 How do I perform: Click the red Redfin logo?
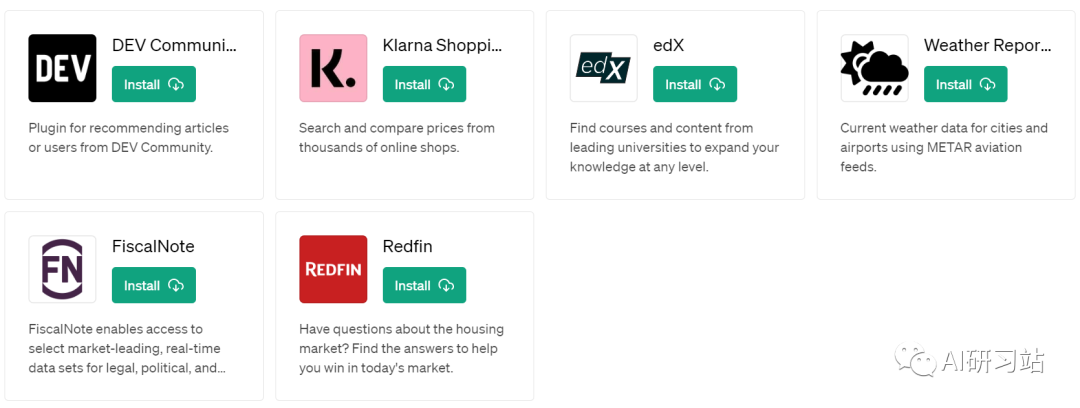(333, 269)
